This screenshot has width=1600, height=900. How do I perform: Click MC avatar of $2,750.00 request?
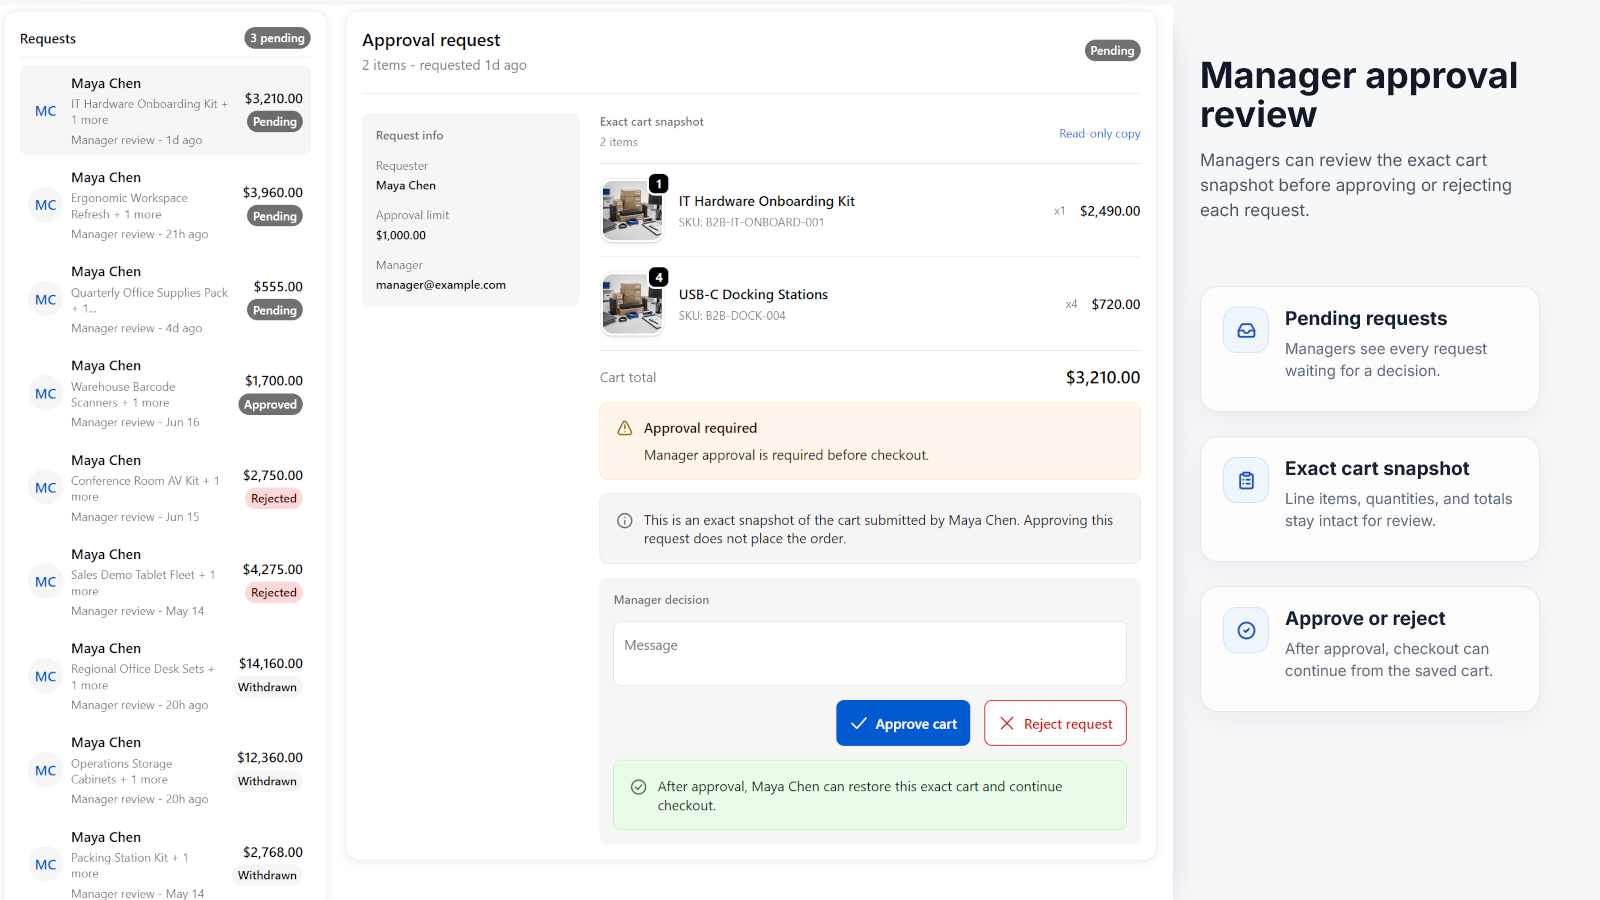click(x=46, y=488)
